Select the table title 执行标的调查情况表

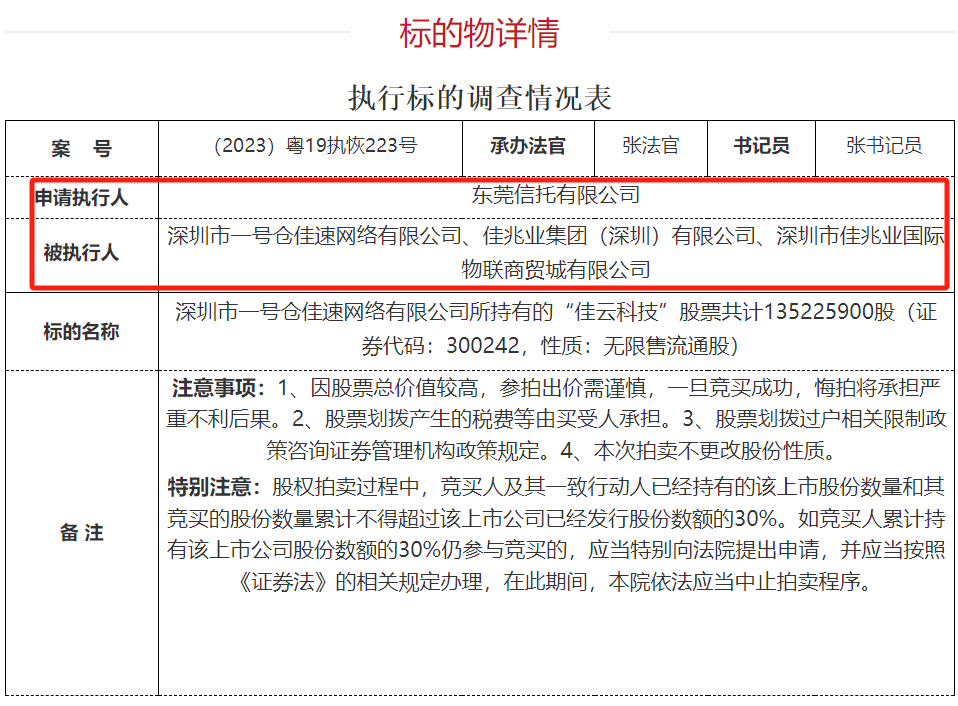(480, 98)
